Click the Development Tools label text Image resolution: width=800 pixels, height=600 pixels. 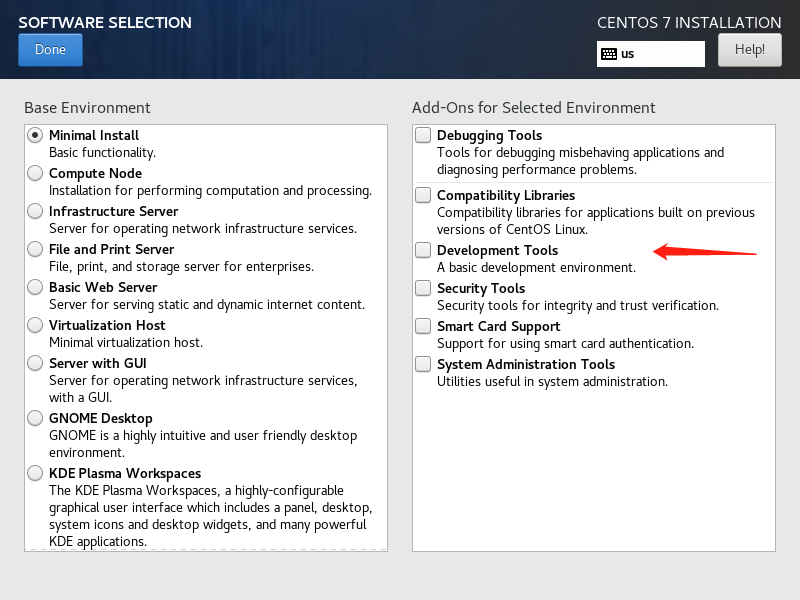[497, 250]
